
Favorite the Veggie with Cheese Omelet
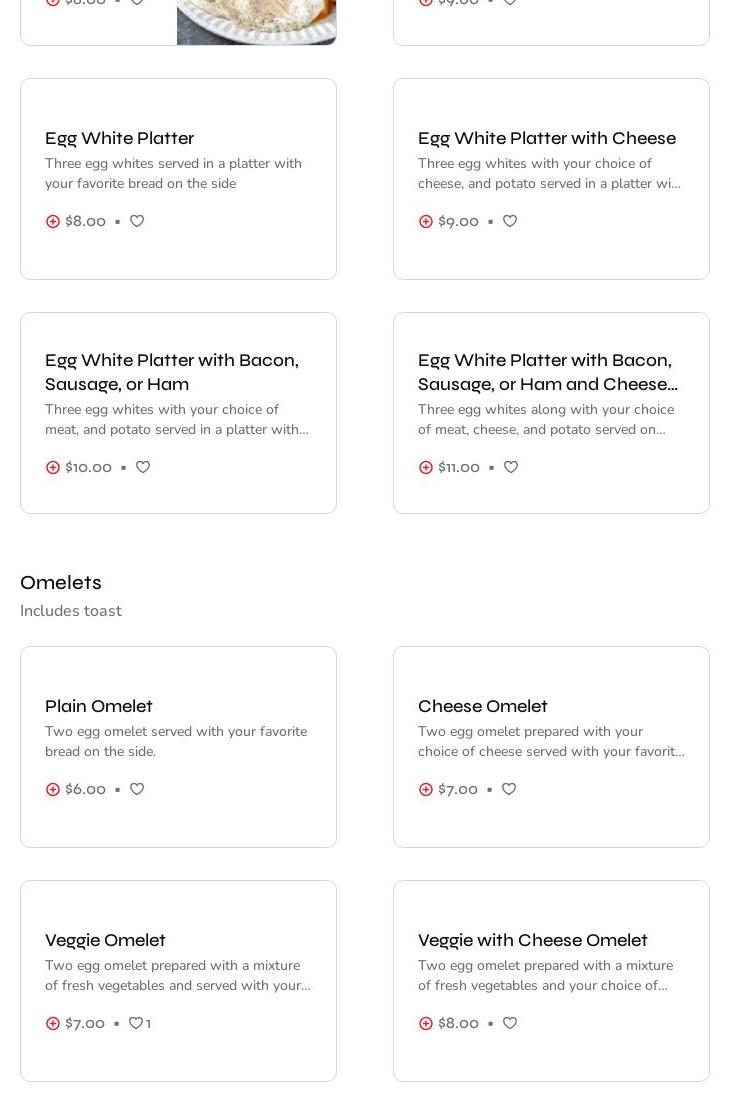[x=510, y=1023]
